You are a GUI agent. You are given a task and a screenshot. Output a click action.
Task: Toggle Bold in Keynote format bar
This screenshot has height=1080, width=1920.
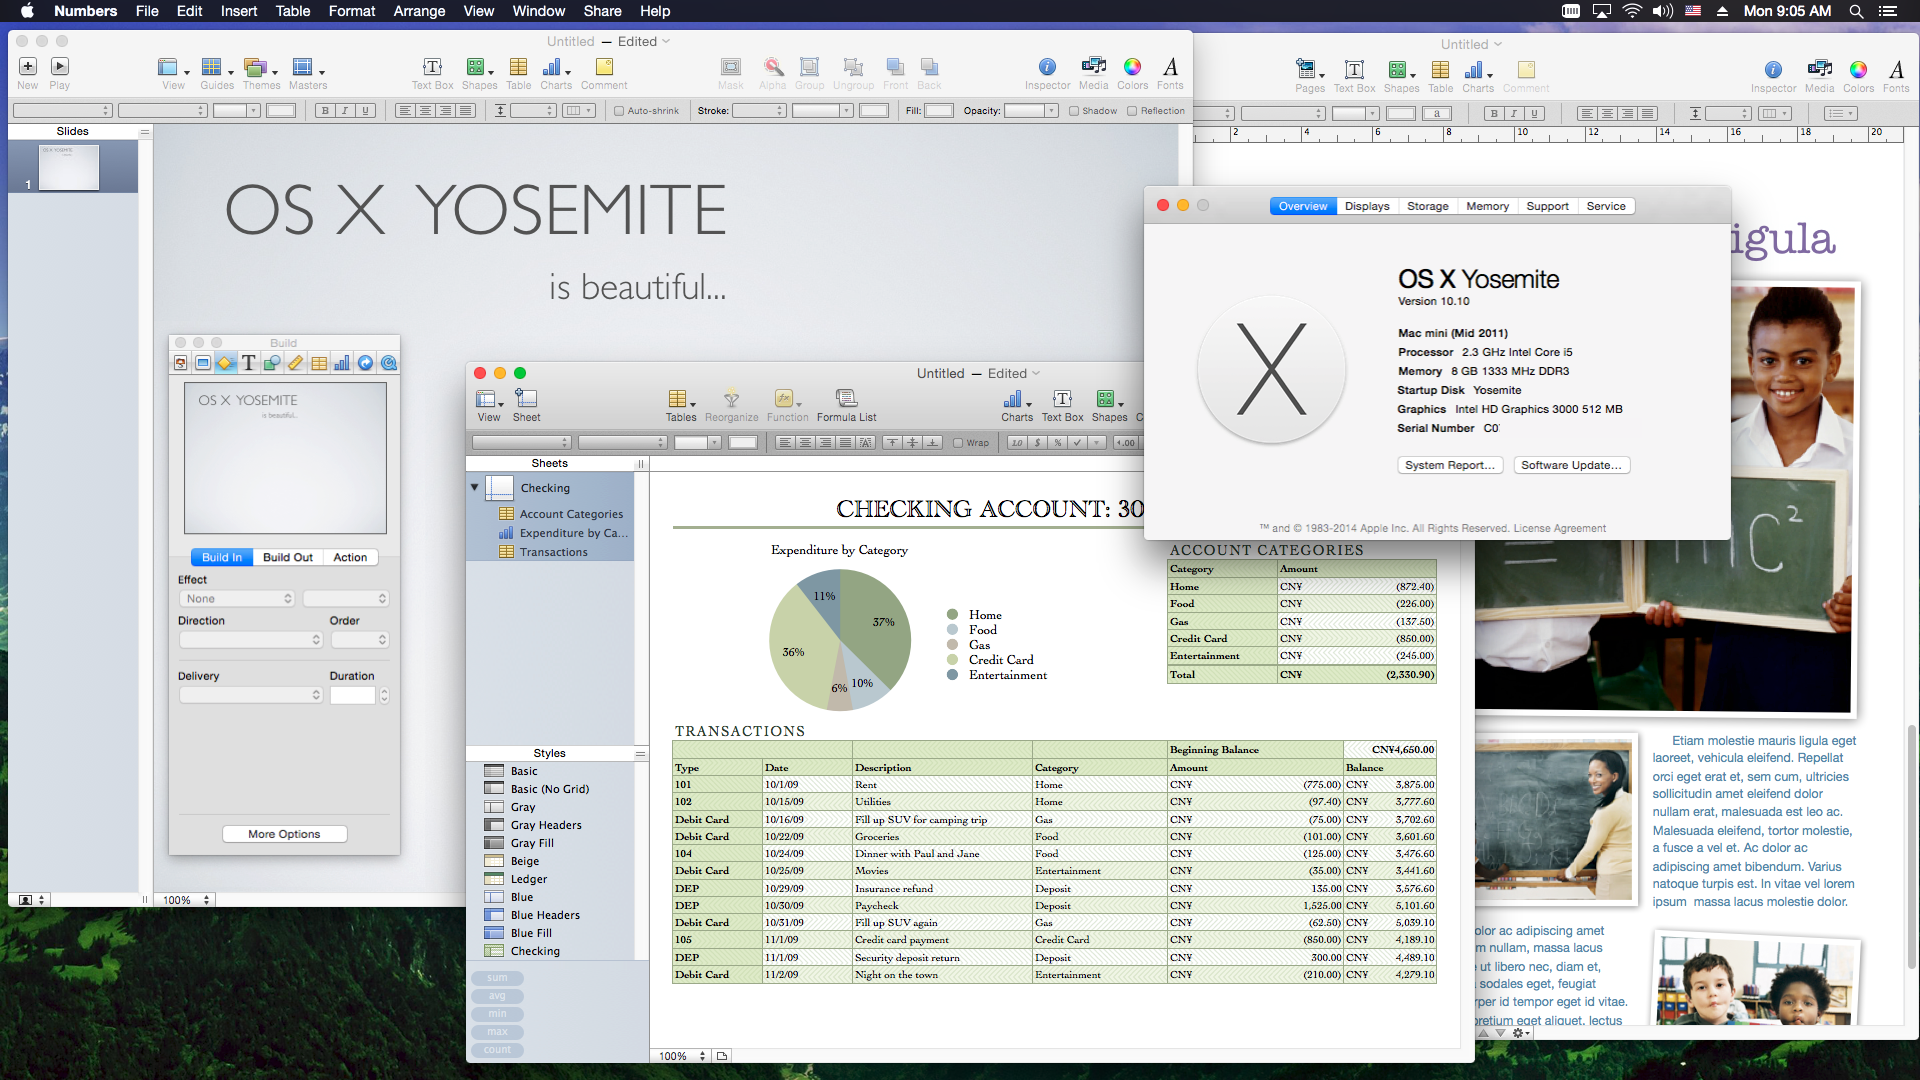pyautogui.click(x=325, y=111)
